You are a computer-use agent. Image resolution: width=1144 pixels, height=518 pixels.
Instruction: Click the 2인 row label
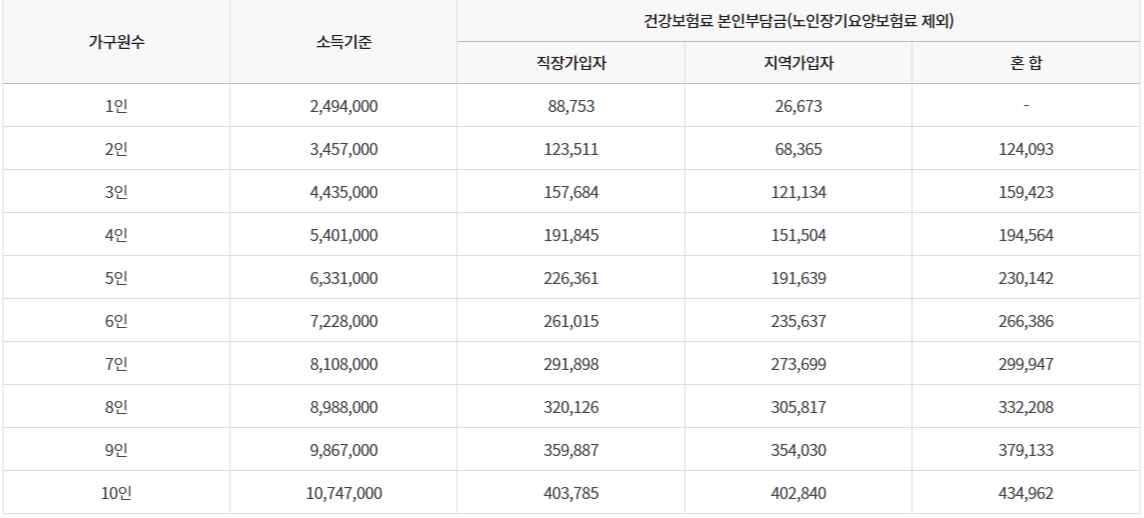[117, 150]
